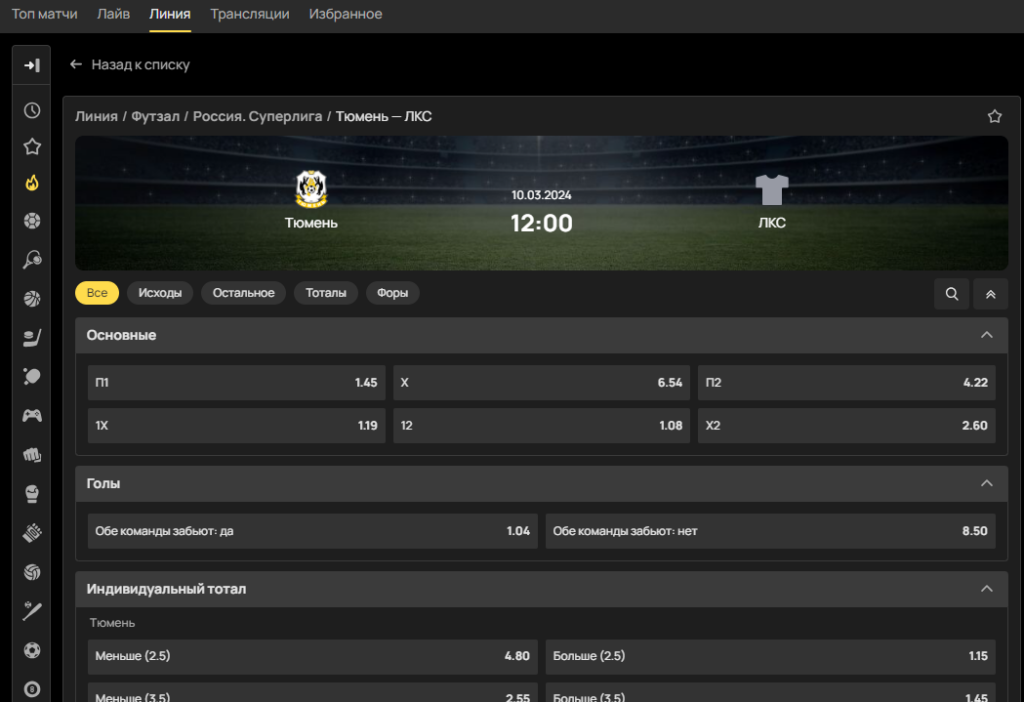Select the Все filter chip
Screen dimensions: 1024x702
tap(97, 293)
